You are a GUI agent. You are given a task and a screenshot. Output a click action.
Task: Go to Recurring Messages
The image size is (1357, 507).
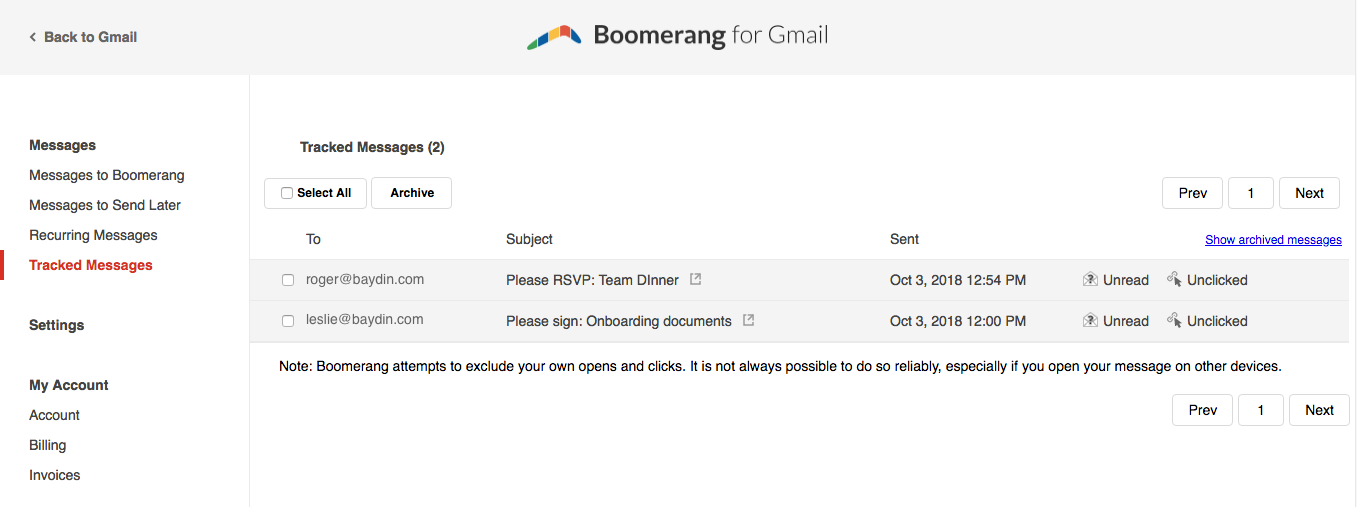pos(93,235)
